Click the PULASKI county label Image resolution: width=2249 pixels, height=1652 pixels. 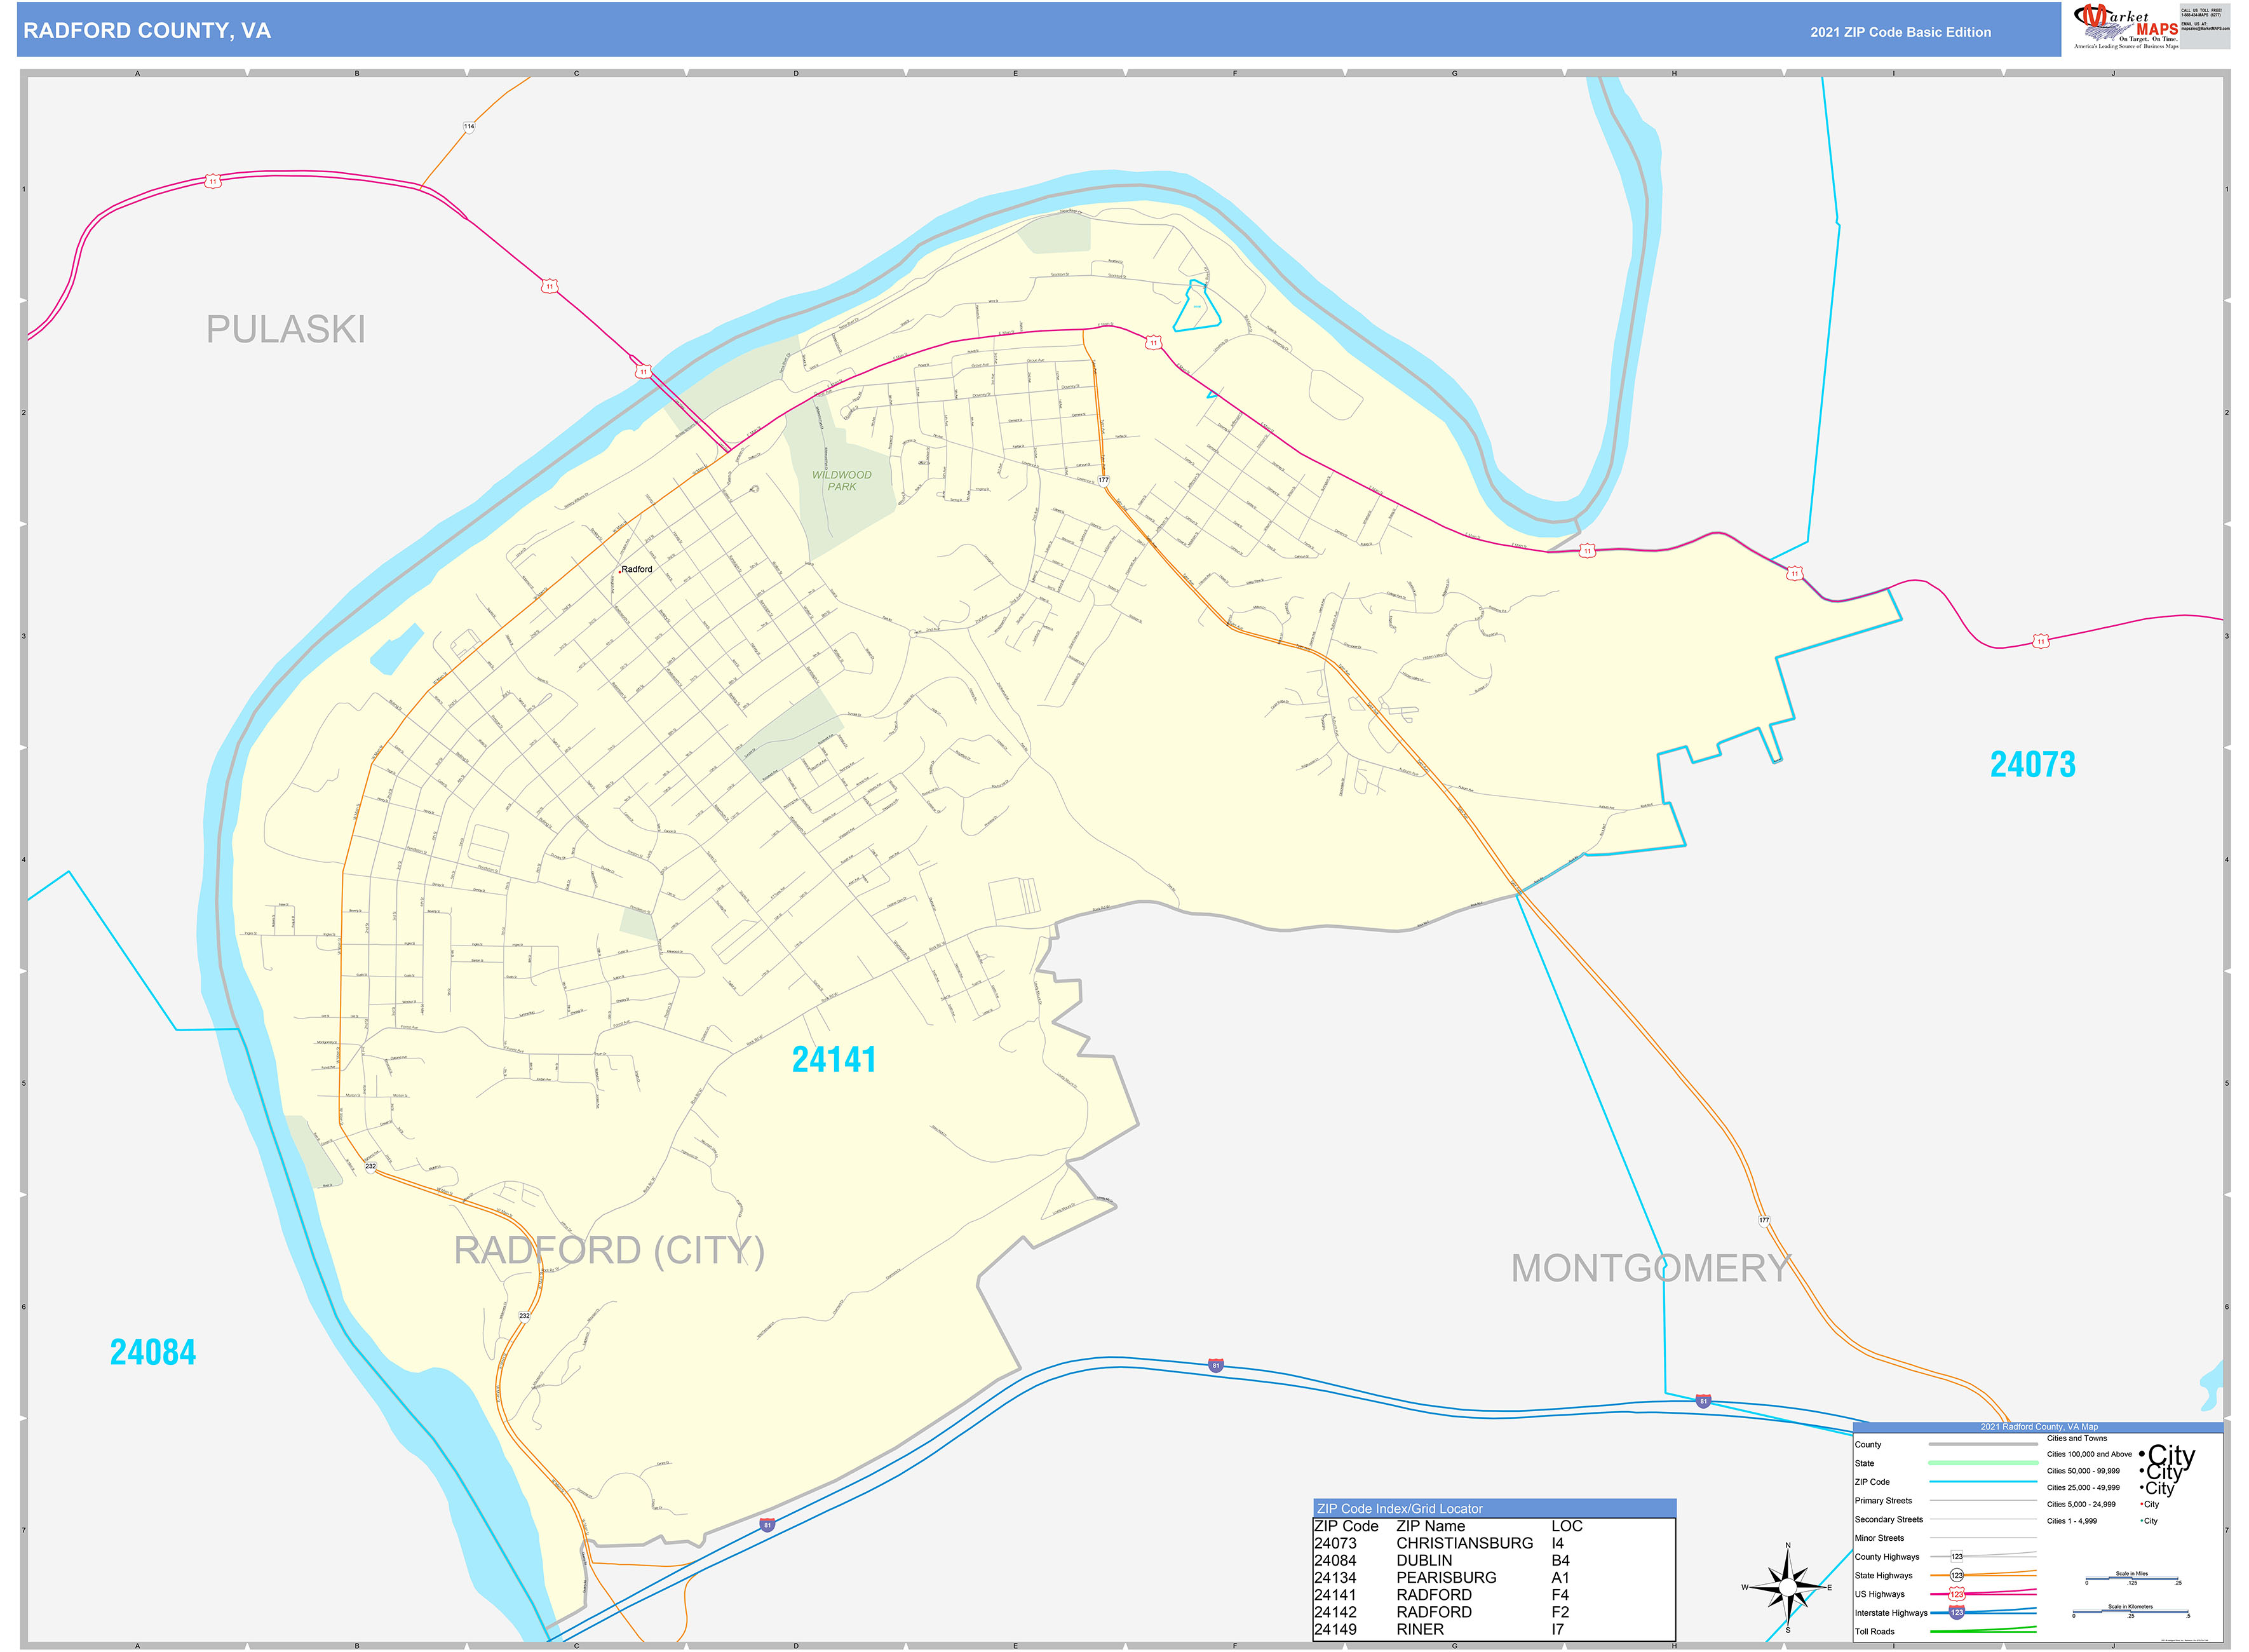(x=286, y=330)
